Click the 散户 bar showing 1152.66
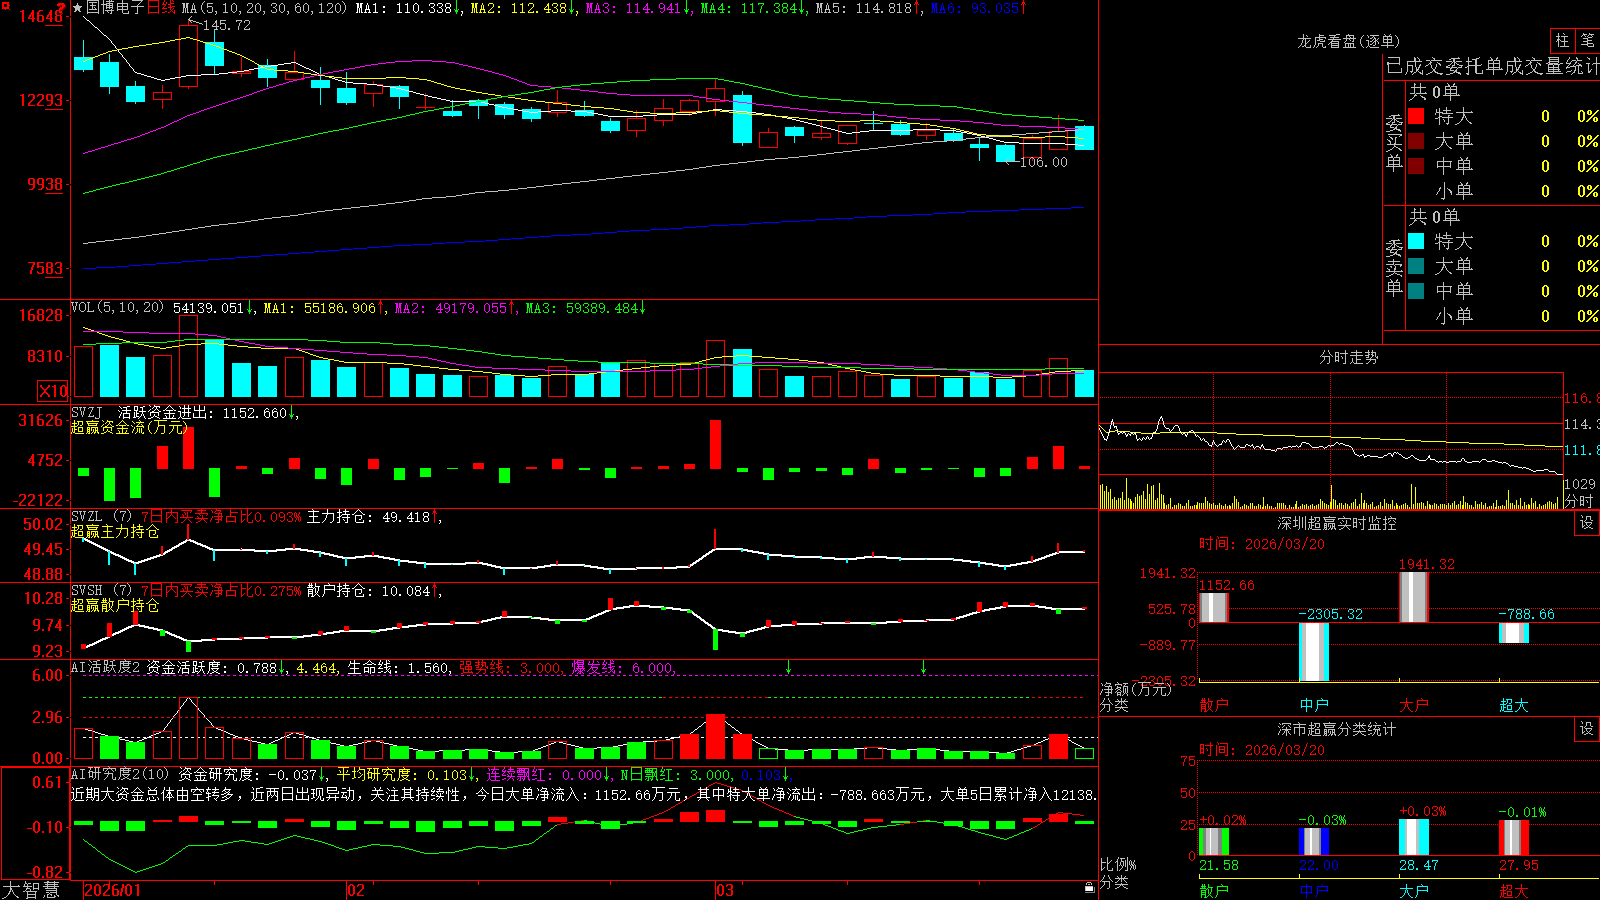Screen dimensions: 1600x900 (1213, 608)
